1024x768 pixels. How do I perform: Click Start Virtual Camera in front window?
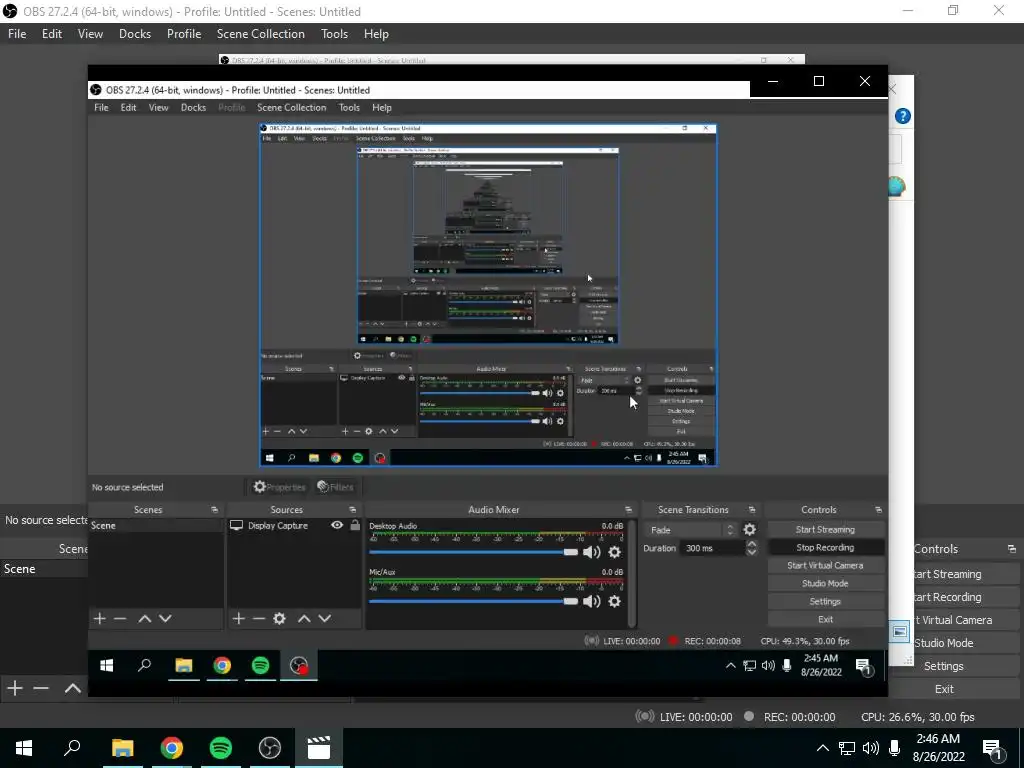[825, 566]
